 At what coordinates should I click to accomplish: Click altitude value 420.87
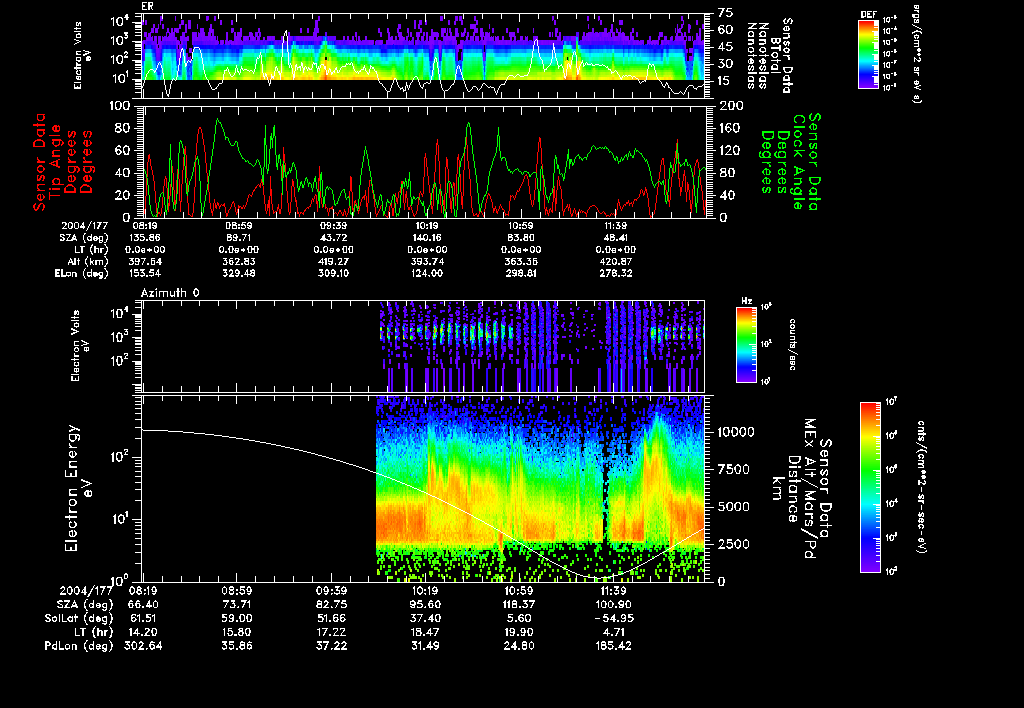pos(615,261)
